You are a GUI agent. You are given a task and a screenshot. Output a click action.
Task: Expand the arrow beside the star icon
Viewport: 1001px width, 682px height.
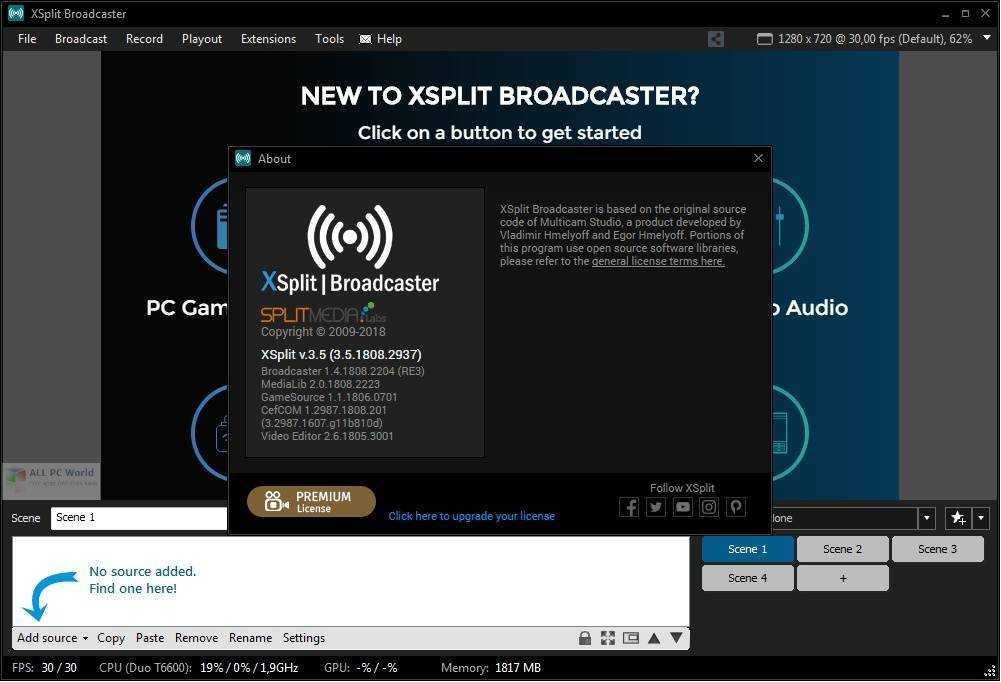981,518
